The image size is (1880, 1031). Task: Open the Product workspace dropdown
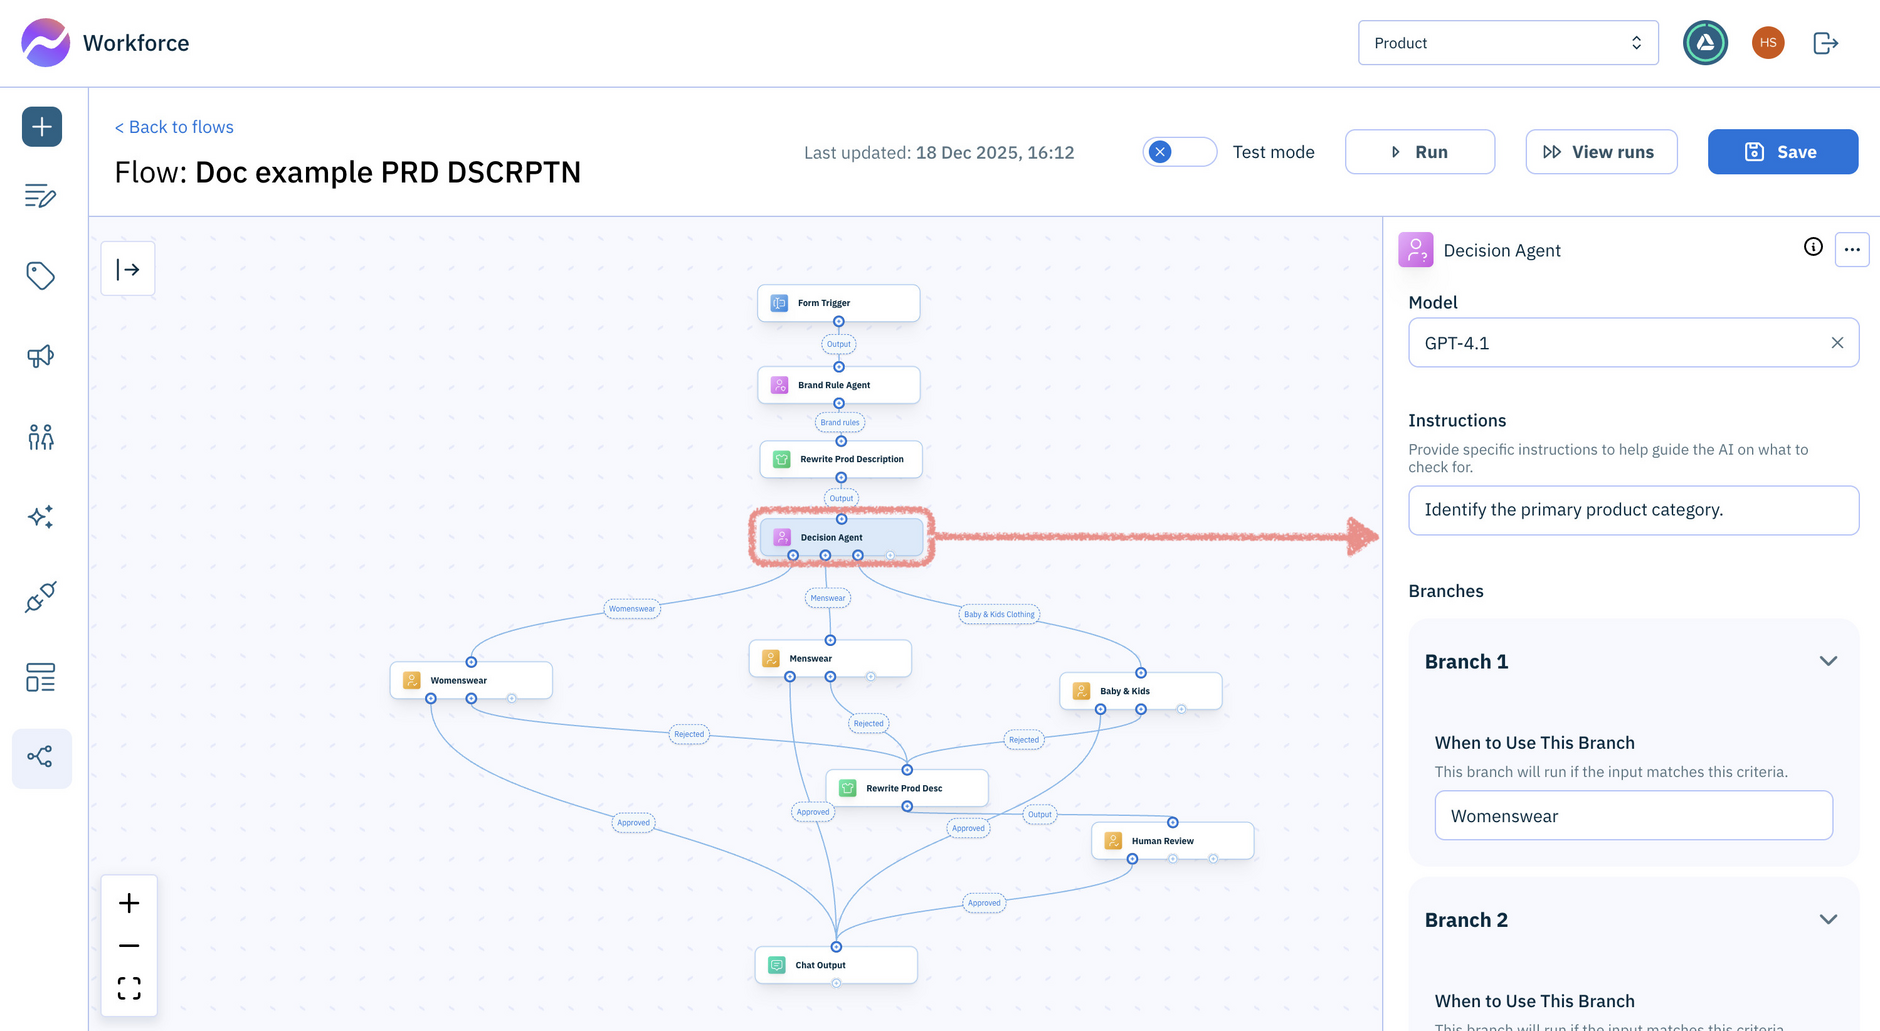tap(1507, 43)
